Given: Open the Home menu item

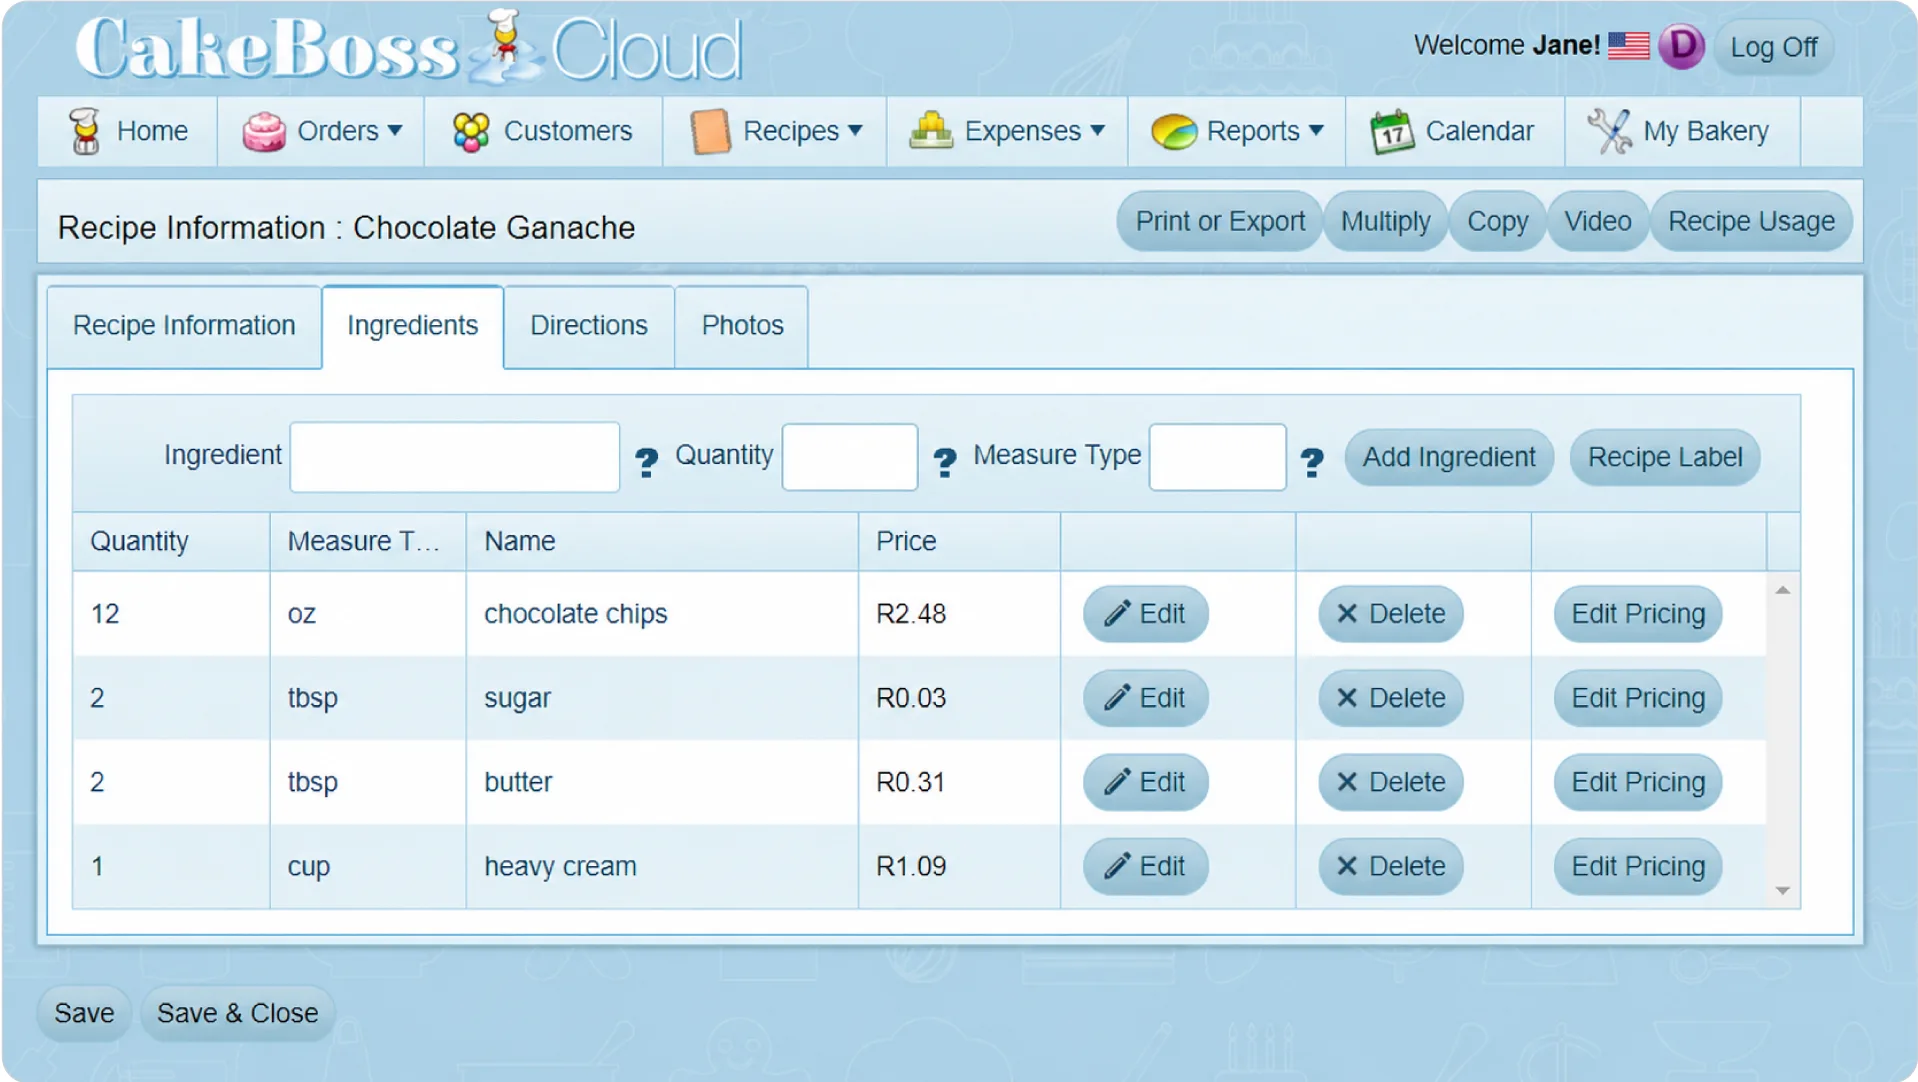Looking at the screenshot, I should pyautogui.click(x=128, y=131).
